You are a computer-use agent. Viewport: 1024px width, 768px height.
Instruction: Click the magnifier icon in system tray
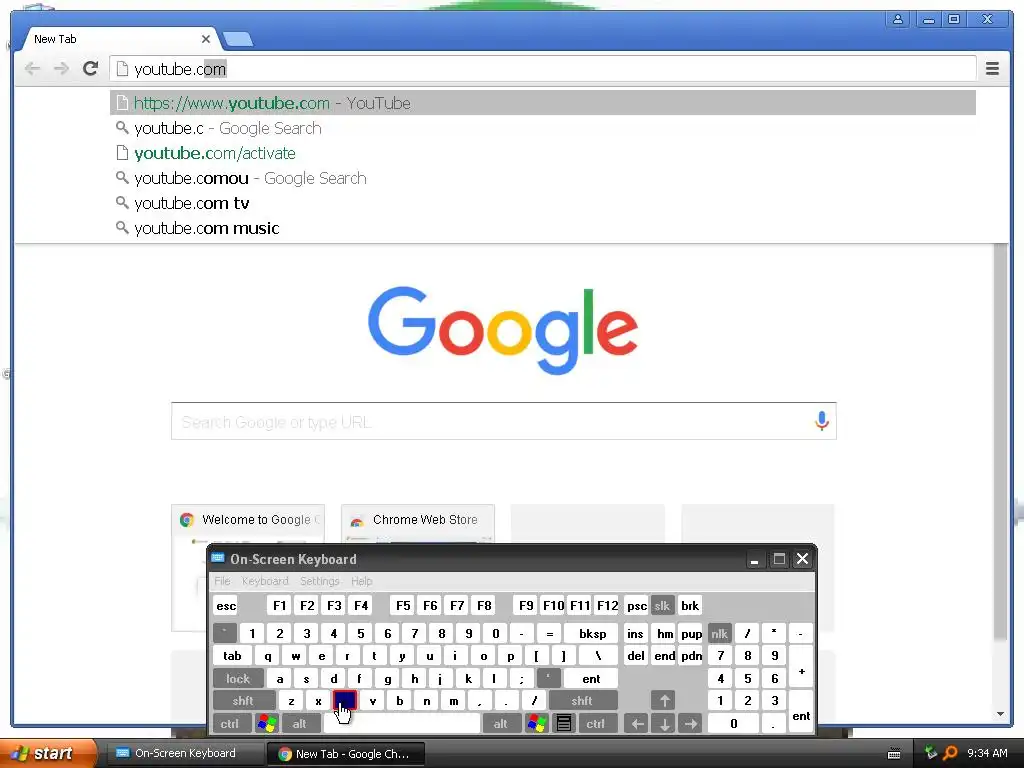[x=950, y=754]
